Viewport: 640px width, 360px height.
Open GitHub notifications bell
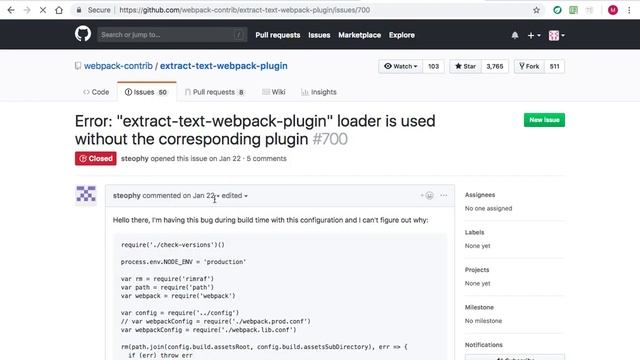tap(515, 36)
